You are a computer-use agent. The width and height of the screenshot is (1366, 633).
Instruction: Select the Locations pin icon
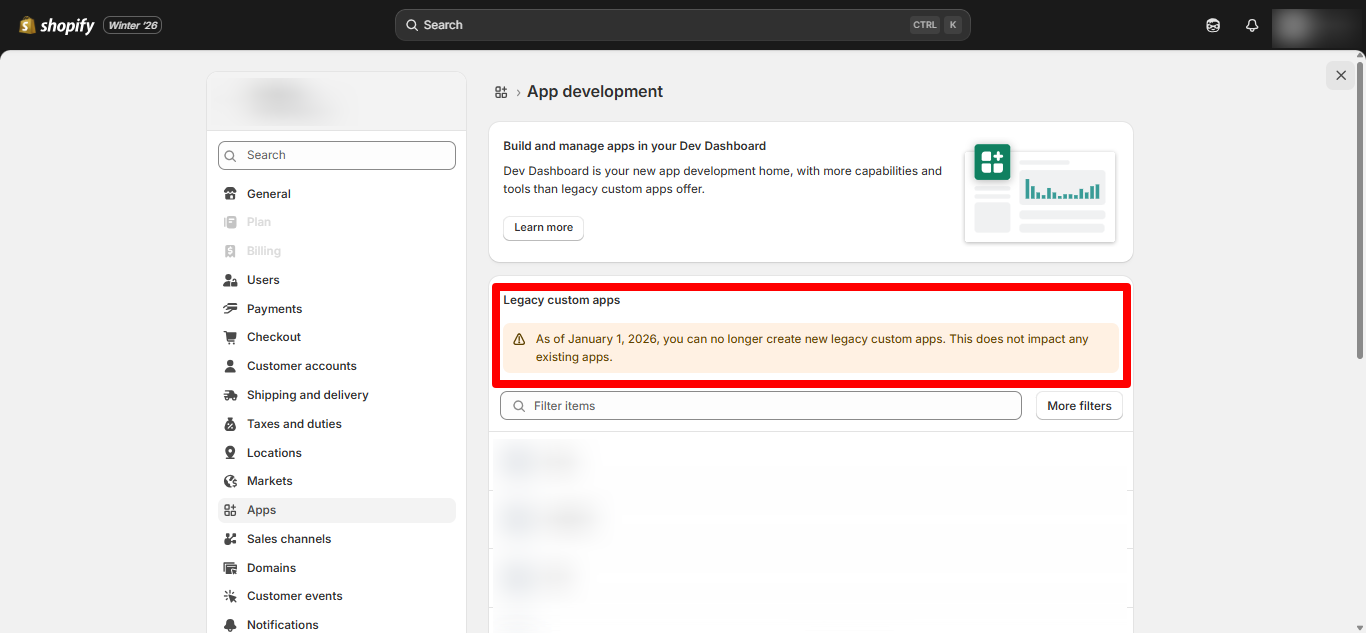(231, 452)
